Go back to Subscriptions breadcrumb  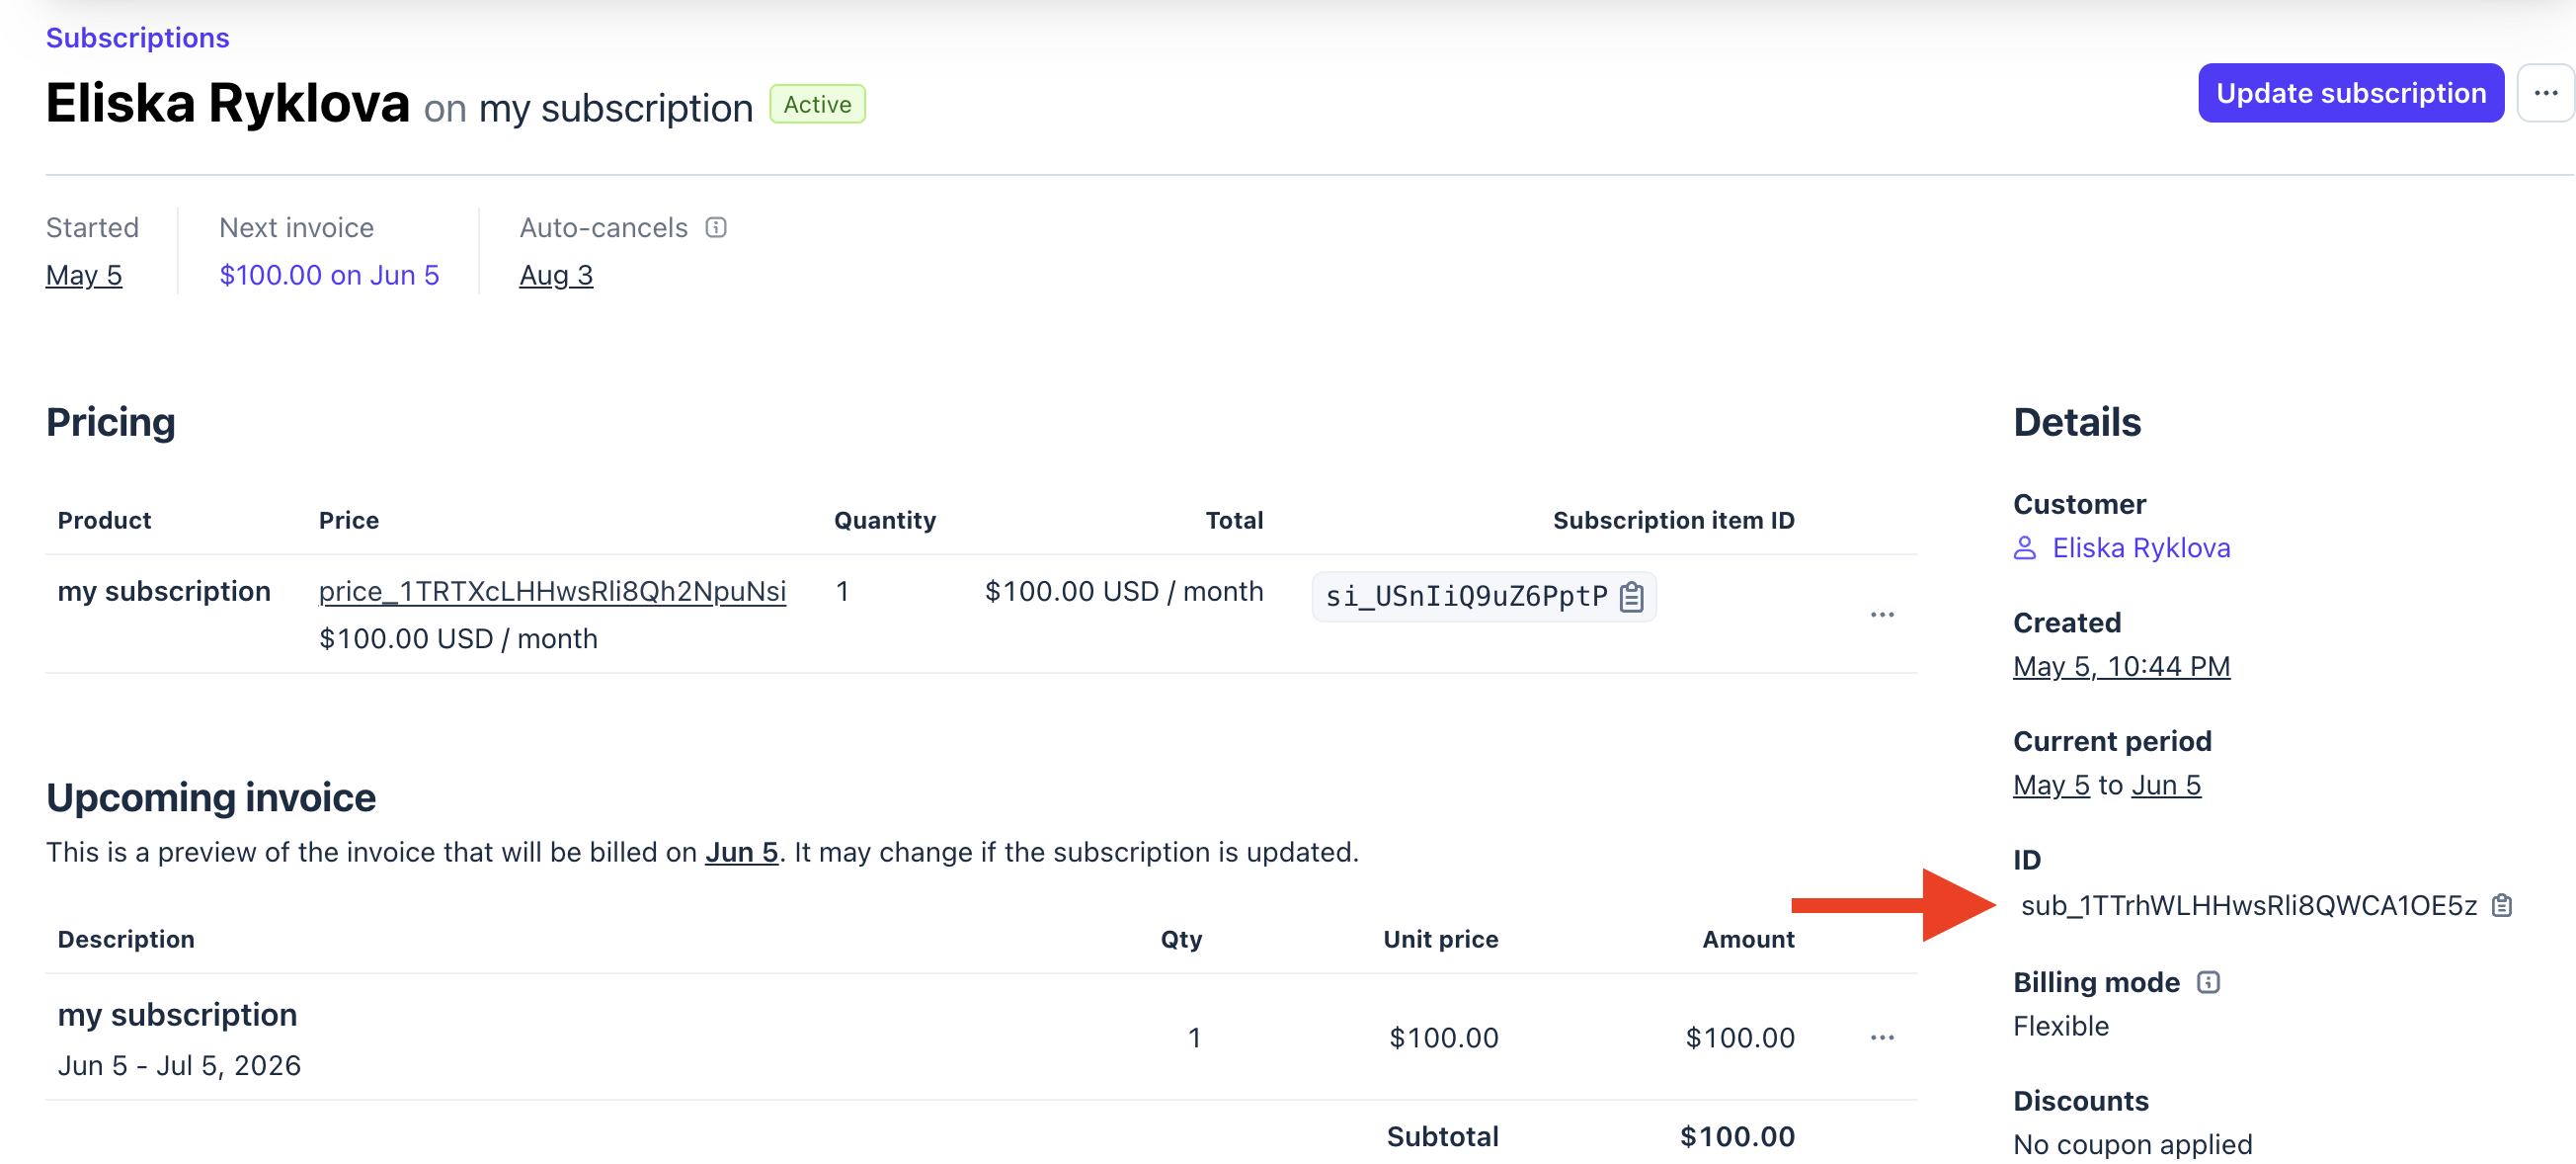coord(138,37)
